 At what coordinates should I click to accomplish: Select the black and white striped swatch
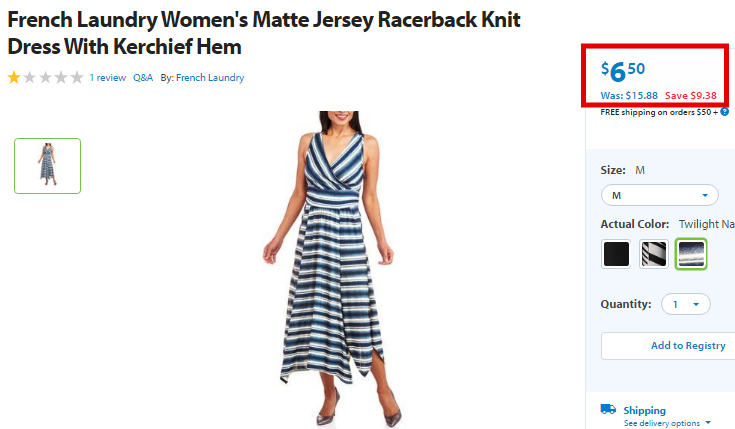(653, 254)
